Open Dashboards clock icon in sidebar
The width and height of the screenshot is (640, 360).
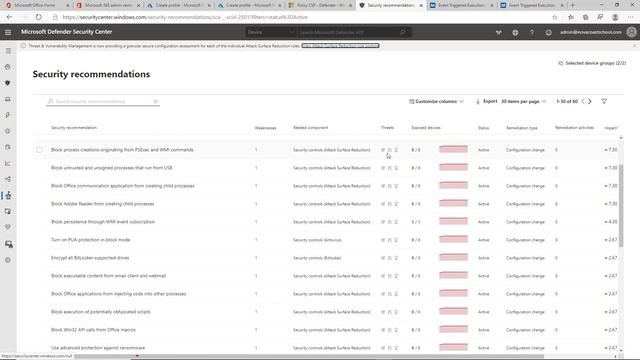pos(8,67)
